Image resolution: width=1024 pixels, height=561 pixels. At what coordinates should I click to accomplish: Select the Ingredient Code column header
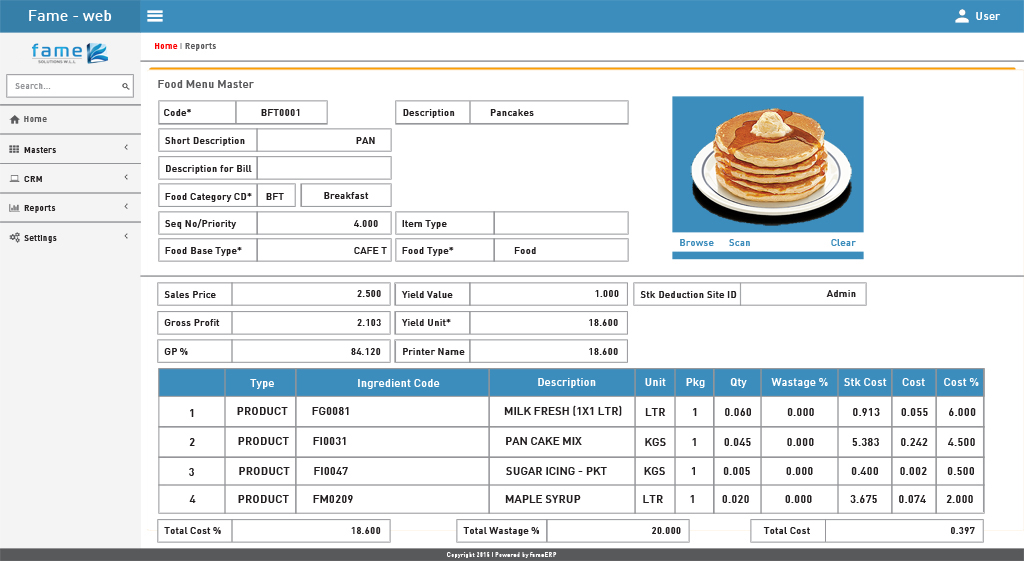pyautogui.click(x=392, y=383)
